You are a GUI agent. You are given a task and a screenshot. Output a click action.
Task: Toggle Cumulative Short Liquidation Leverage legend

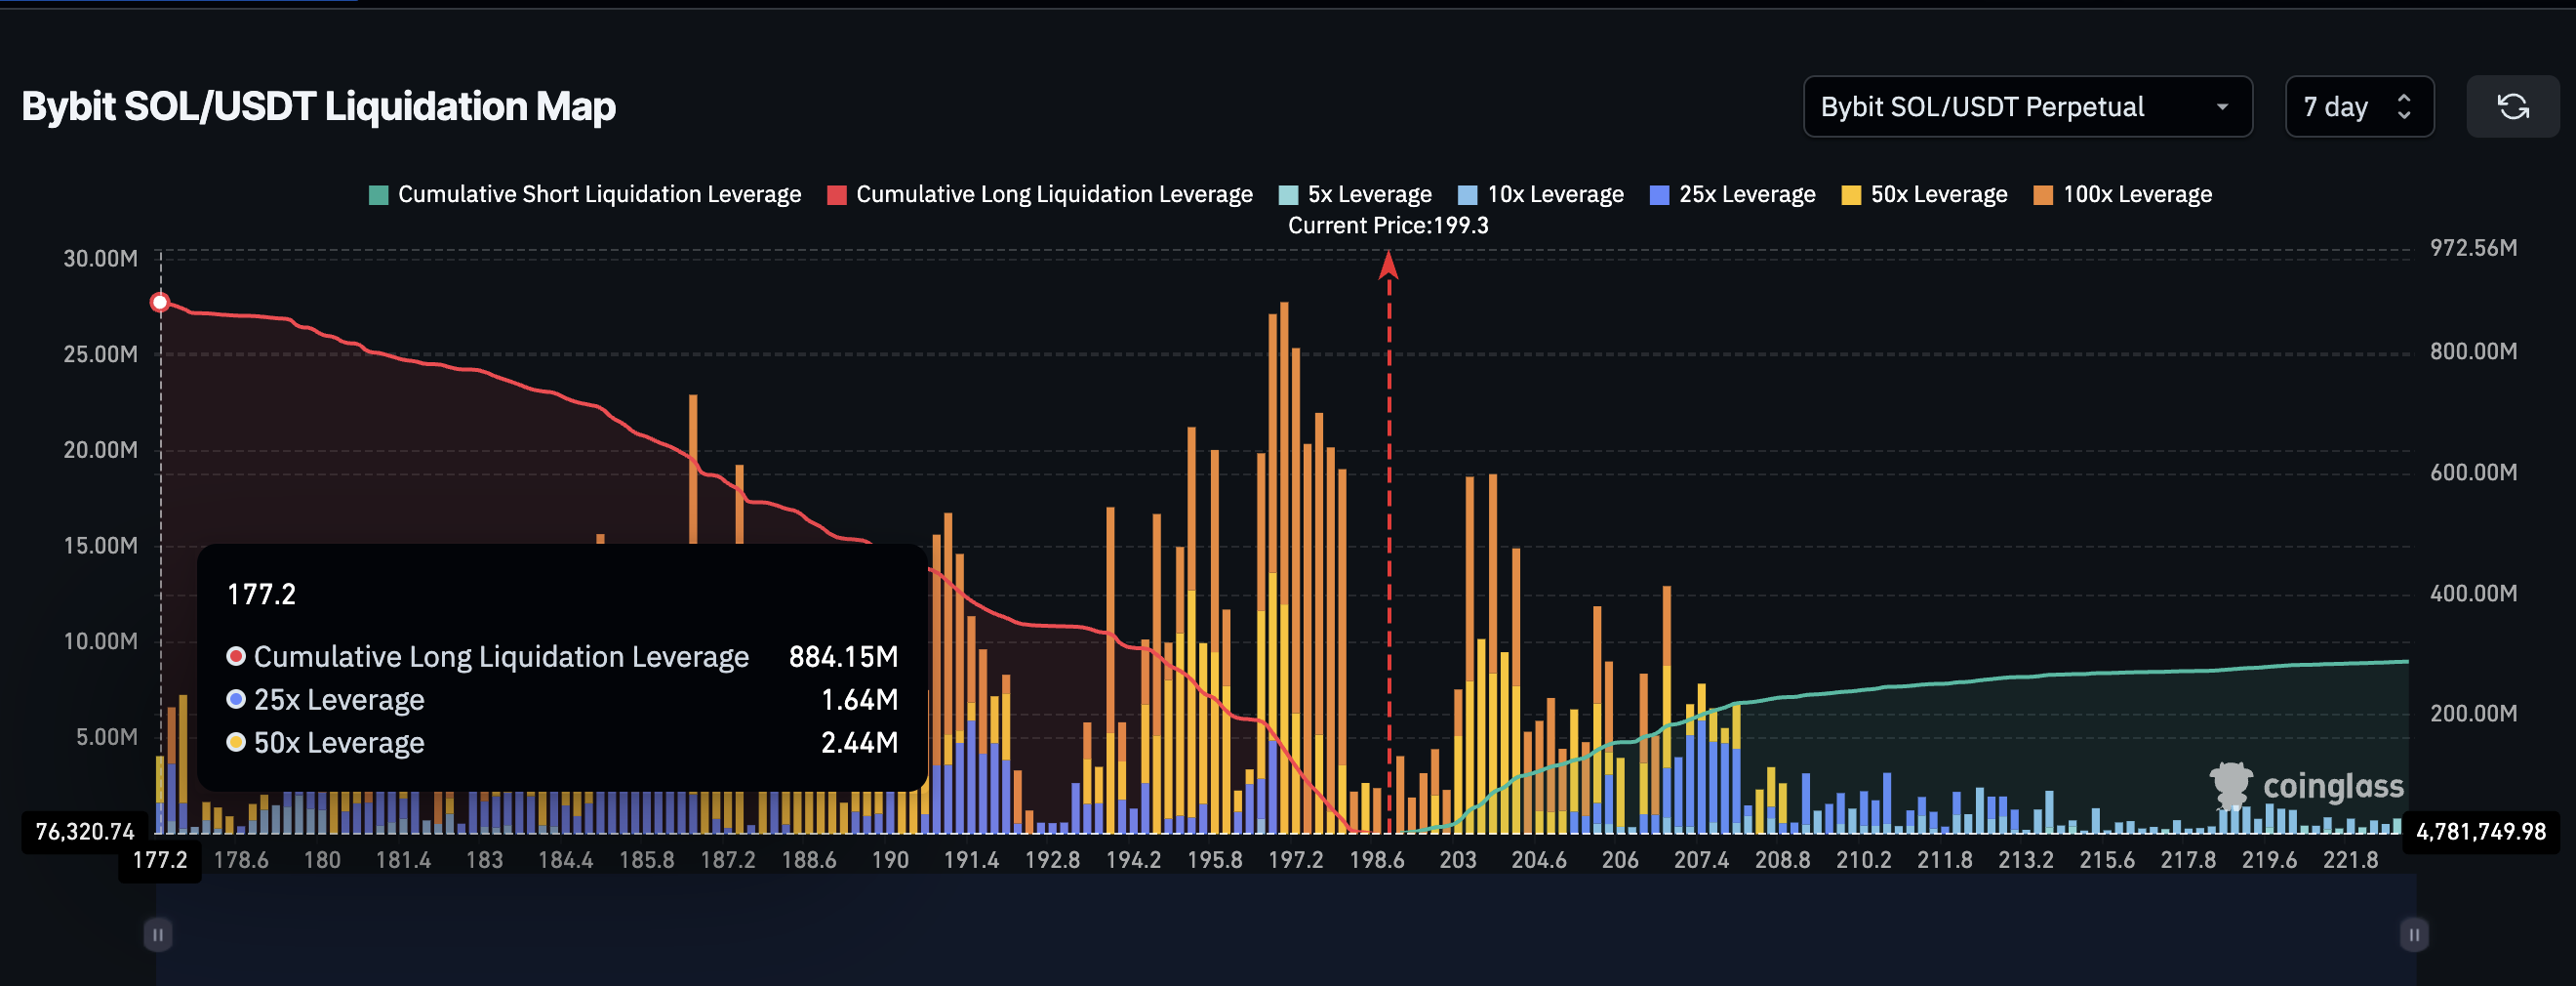(585, 194)
